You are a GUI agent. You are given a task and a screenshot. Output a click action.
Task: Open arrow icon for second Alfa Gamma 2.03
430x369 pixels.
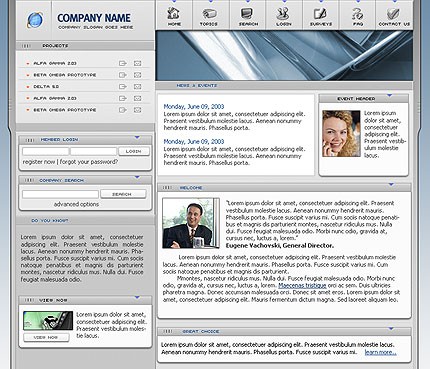tap(123, 98)
